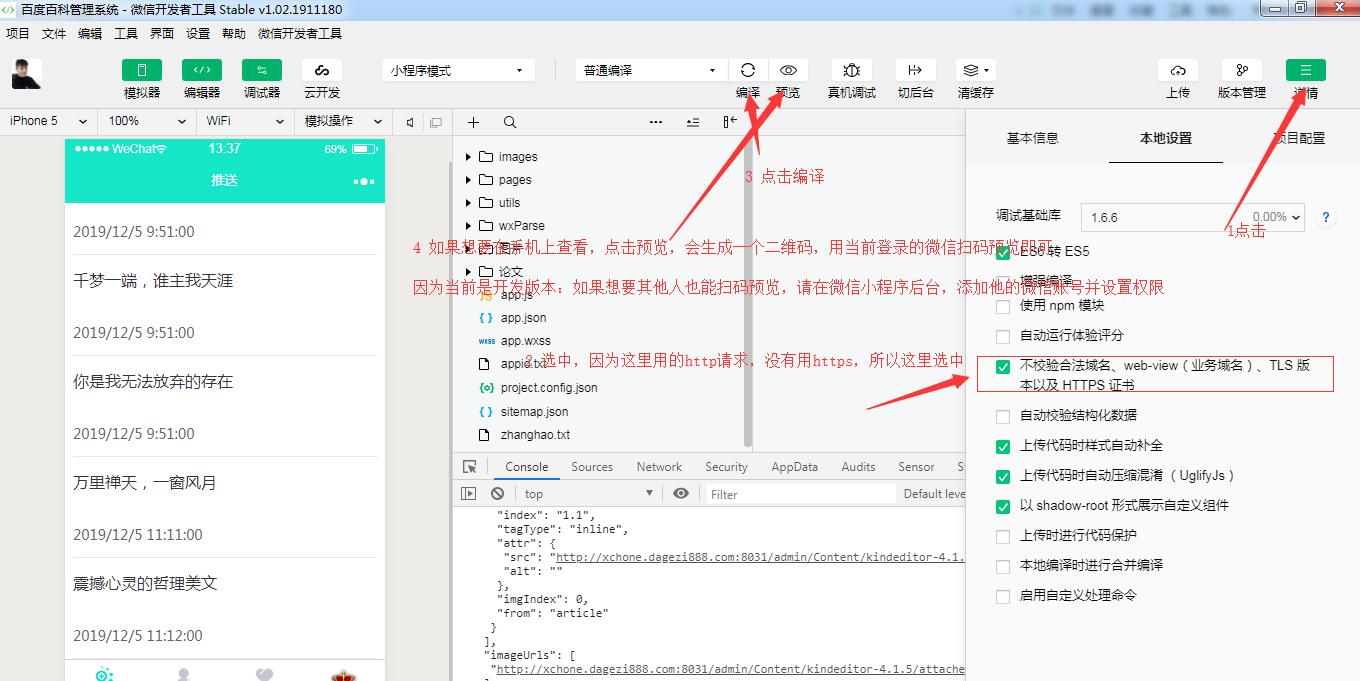
Task: Start 真机调试 remote device debugging
Action: coord(852,70)
